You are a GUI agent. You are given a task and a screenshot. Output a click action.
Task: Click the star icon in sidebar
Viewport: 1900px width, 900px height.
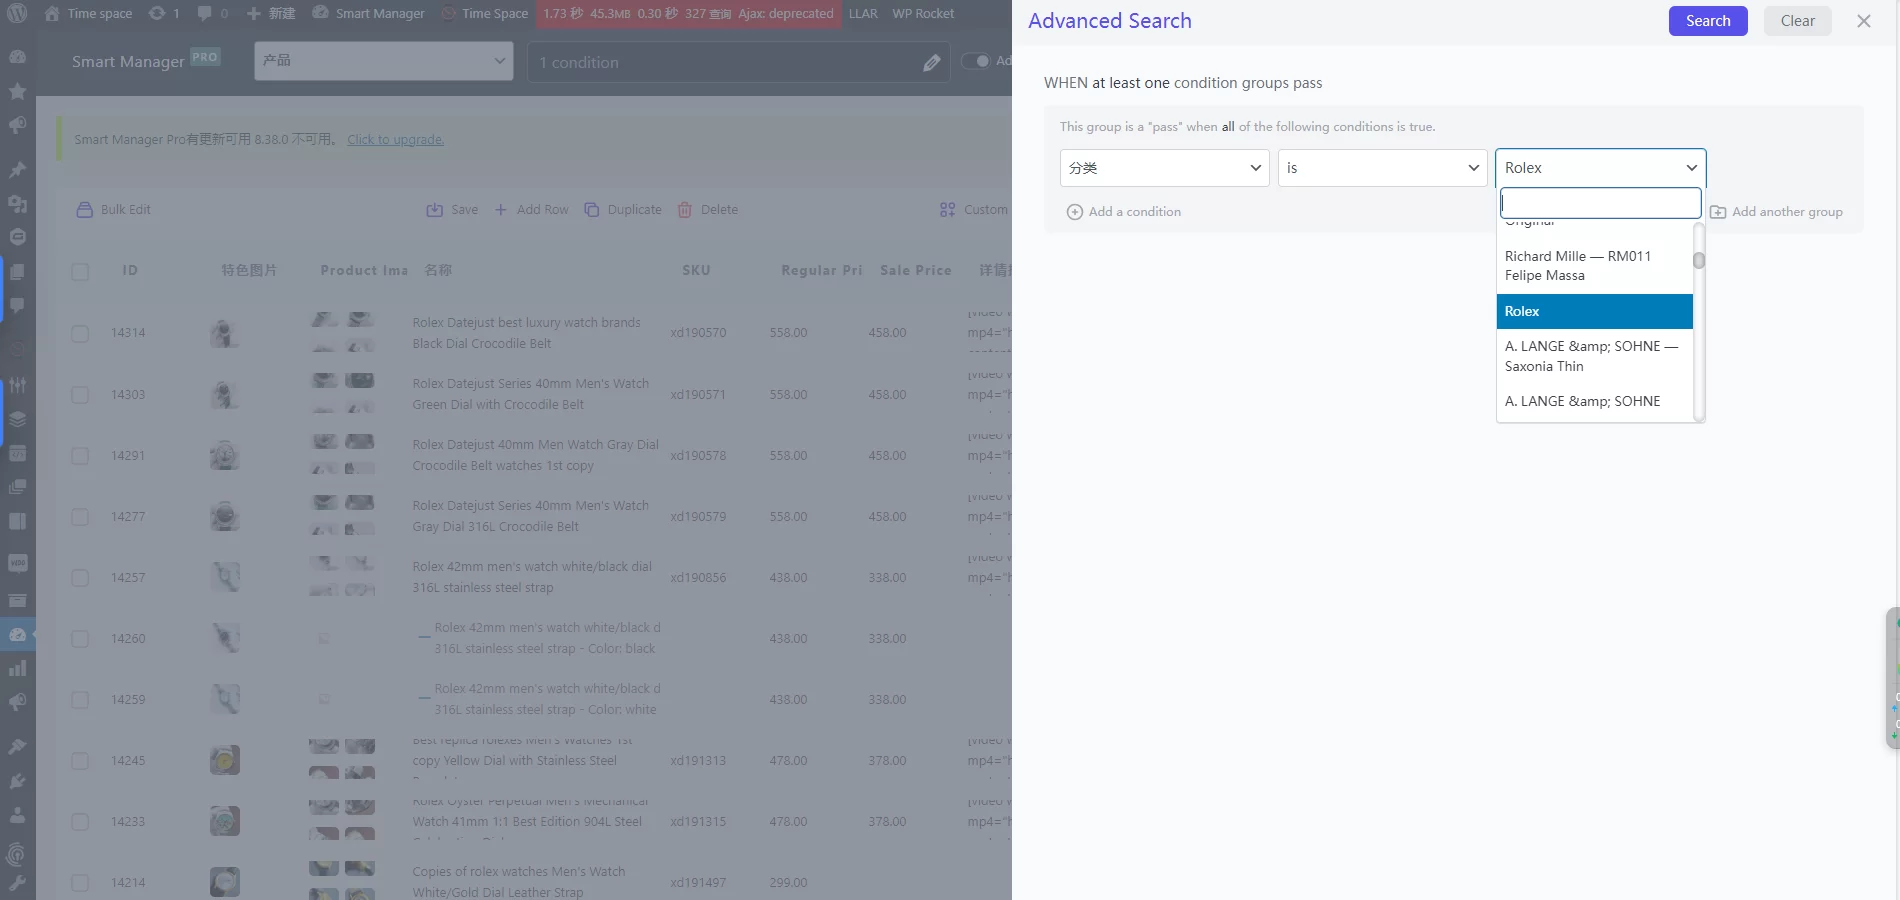tap(17, 91)
